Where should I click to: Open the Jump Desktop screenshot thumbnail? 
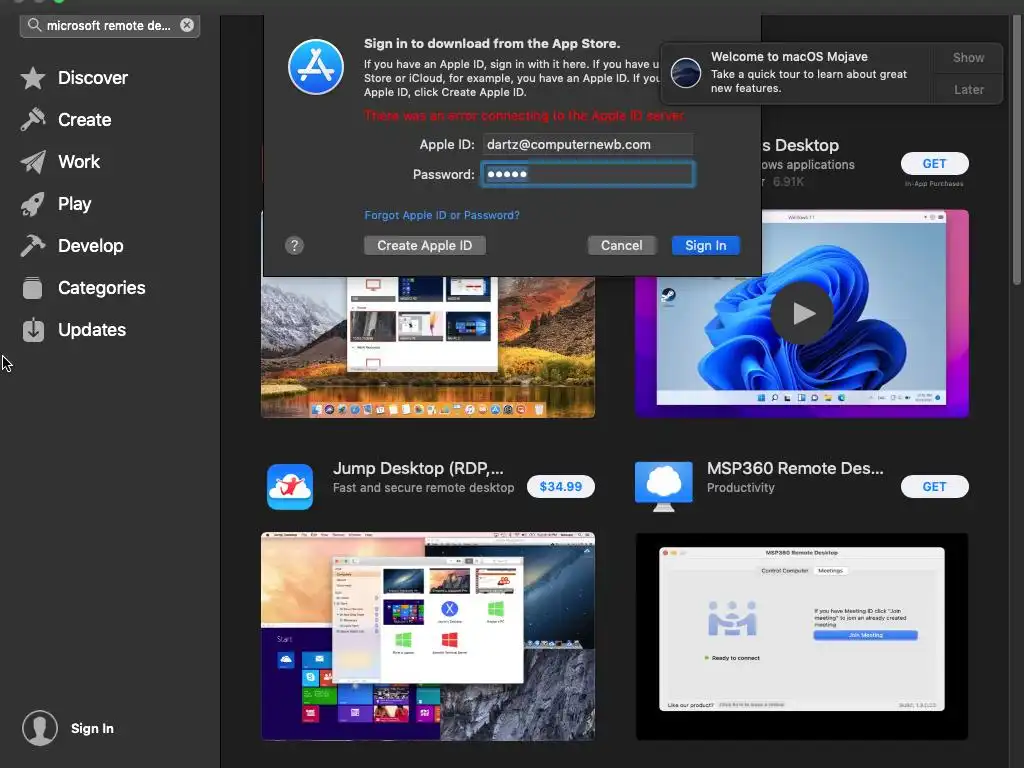428,636
